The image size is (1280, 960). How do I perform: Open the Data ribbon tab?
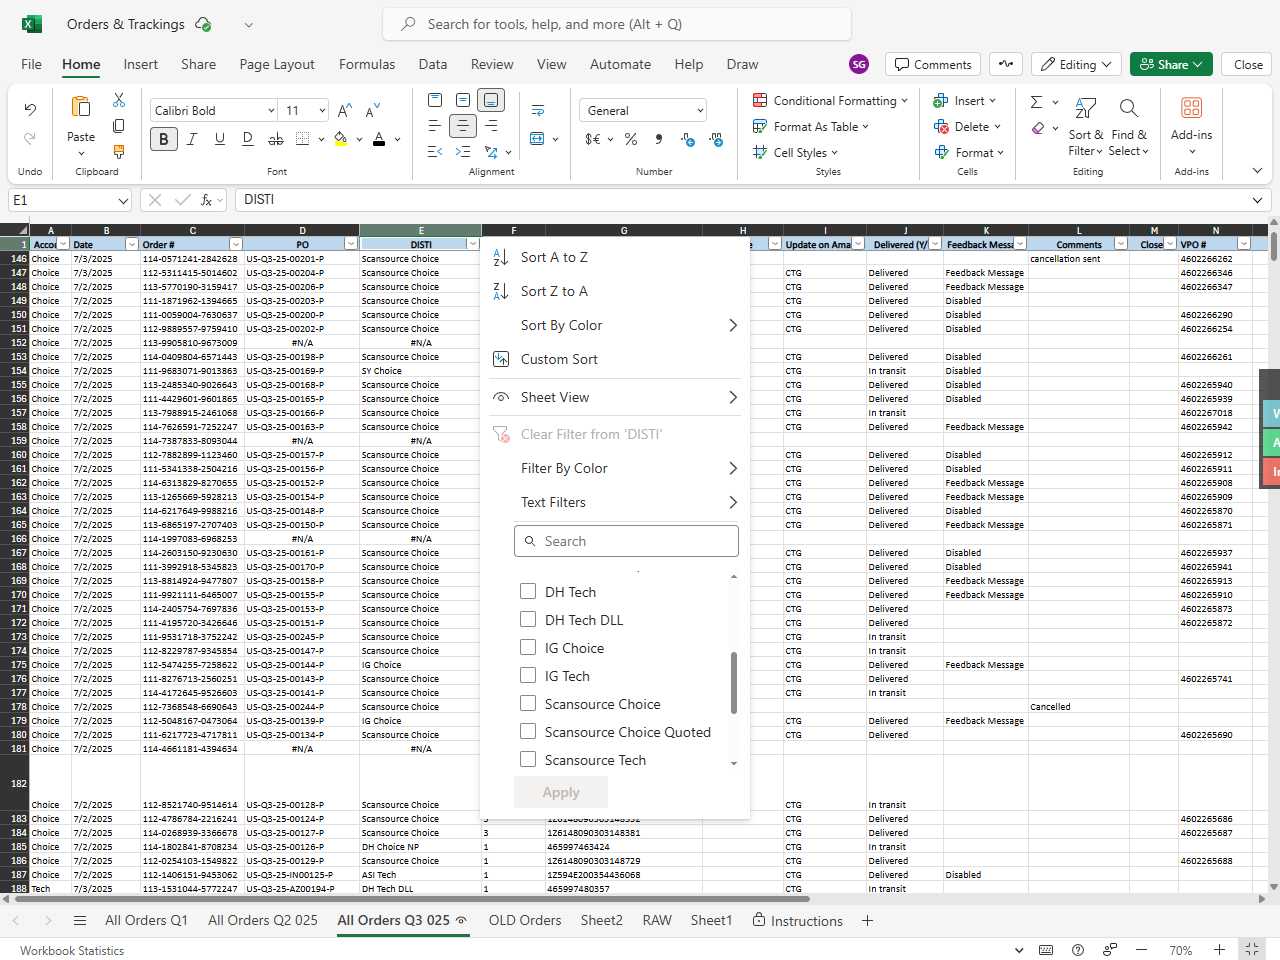(433, 64)
